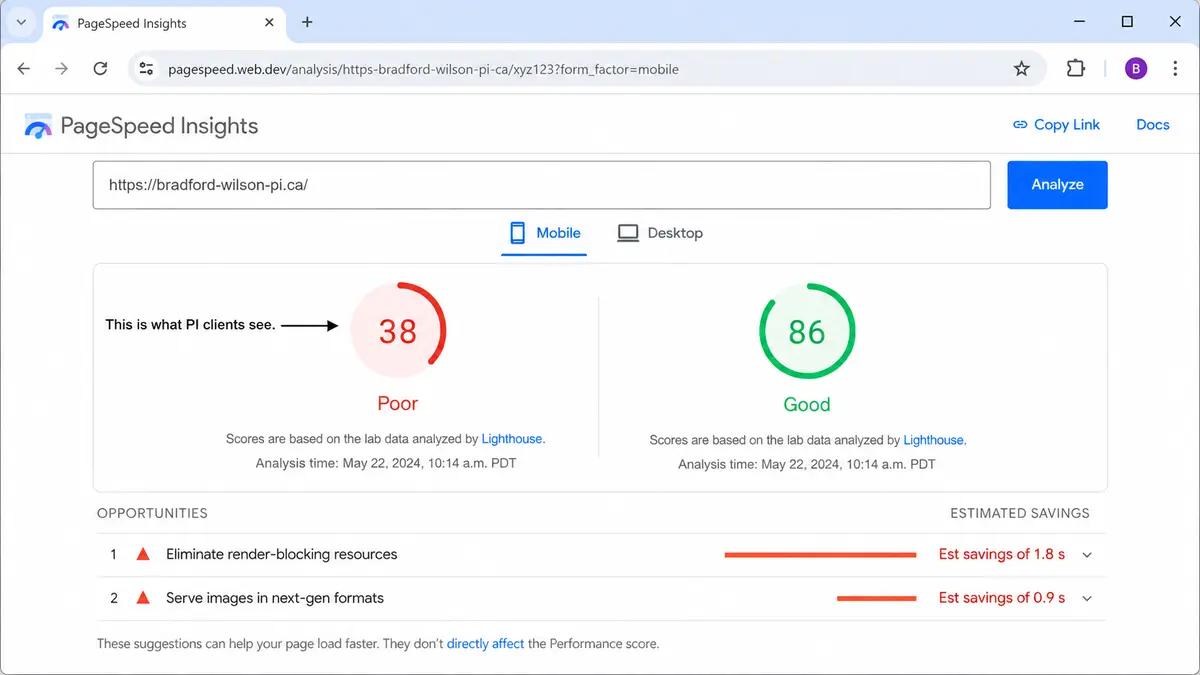Click the 1.8 s savings bar
This screenshot has width=1200, height=675.
(820, 555)
